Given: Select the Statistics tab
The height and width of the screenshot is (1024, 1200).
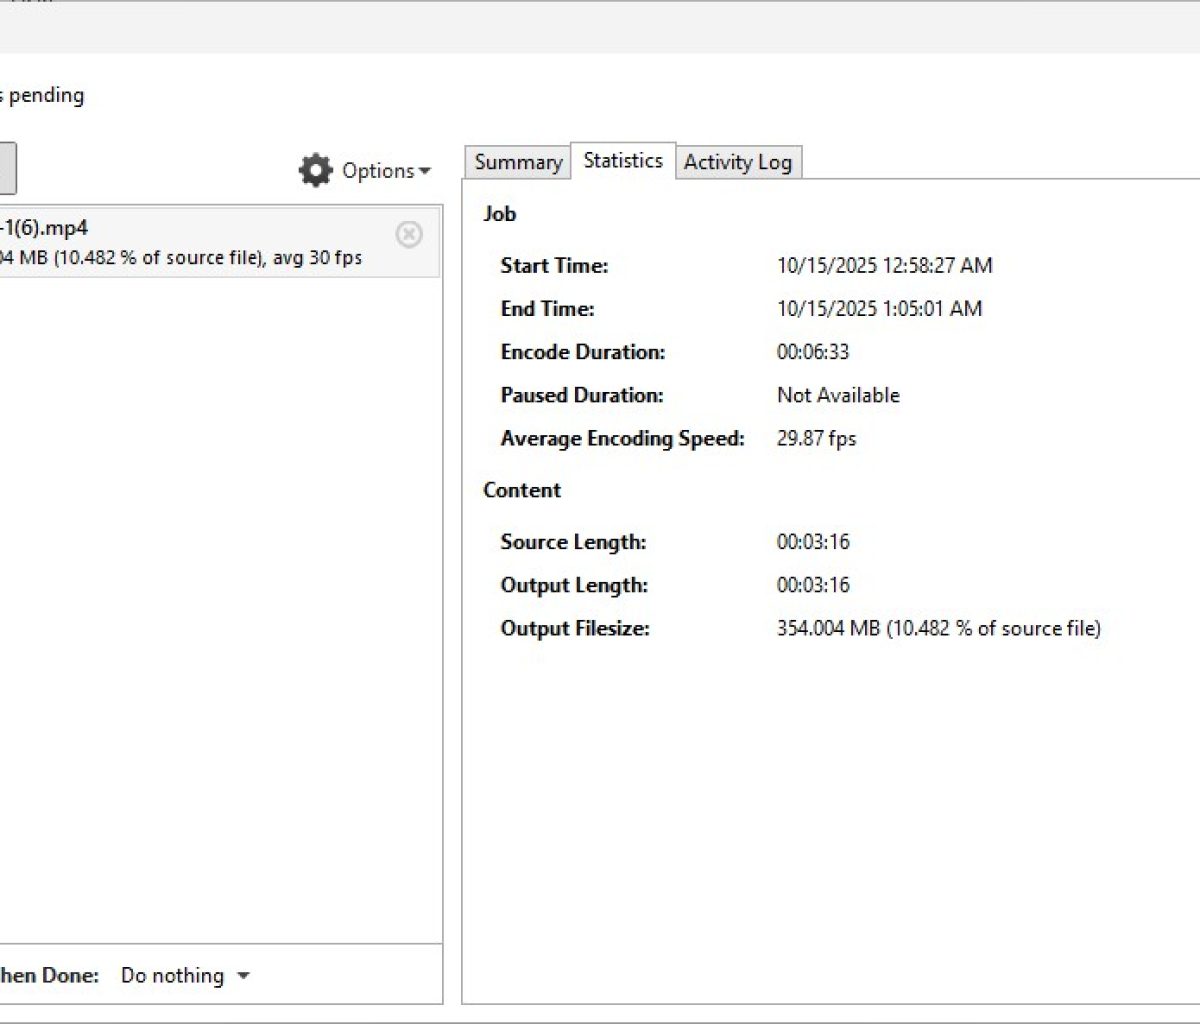Looking at the screenshot, I should 623,161.
